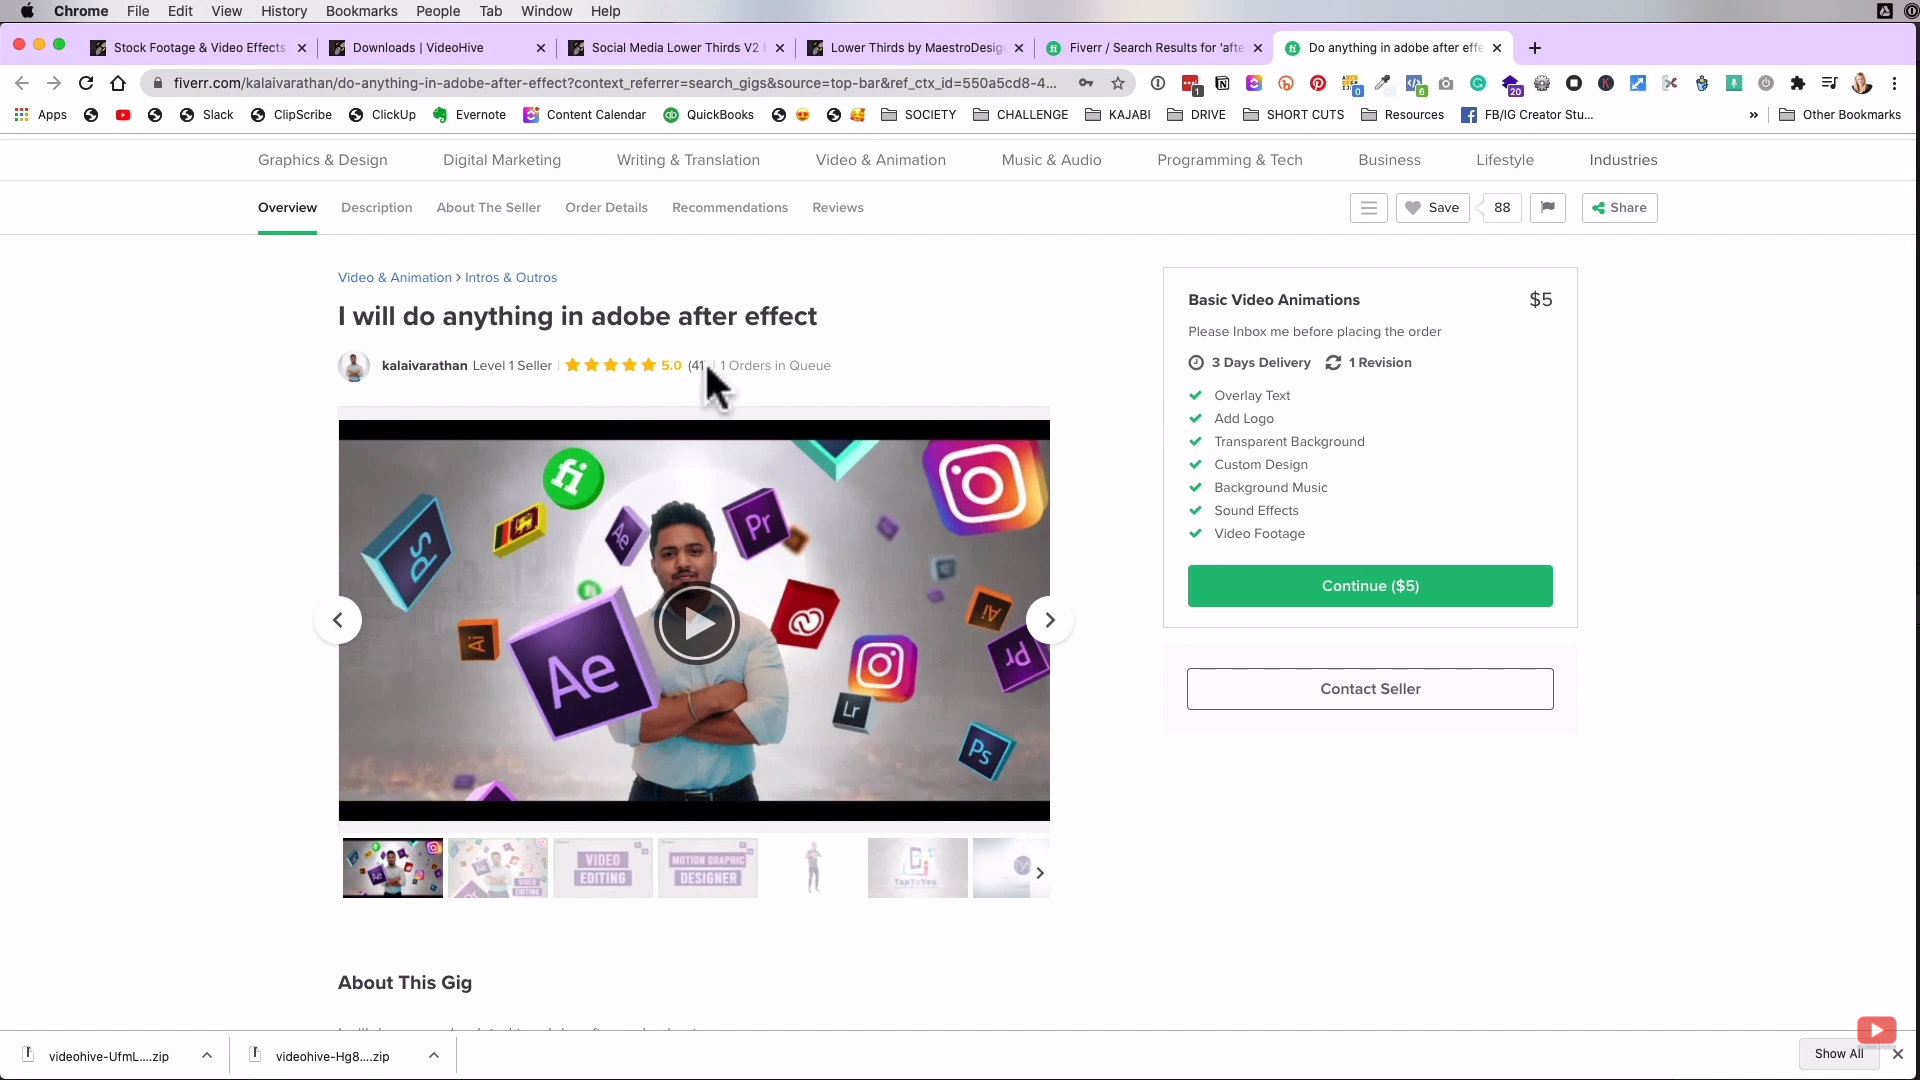Toggle Save to favorite this gig

point(1432,208)
